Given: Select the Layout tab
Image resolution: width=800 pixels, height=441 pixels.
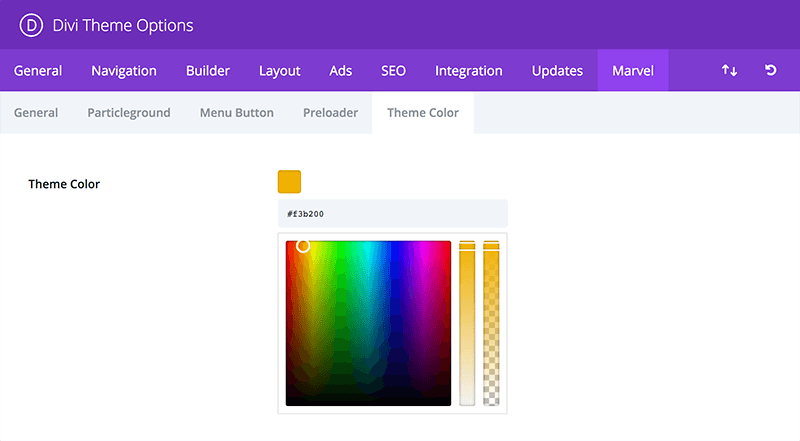Looking at the screenshot, I should (x=280, y=70).
